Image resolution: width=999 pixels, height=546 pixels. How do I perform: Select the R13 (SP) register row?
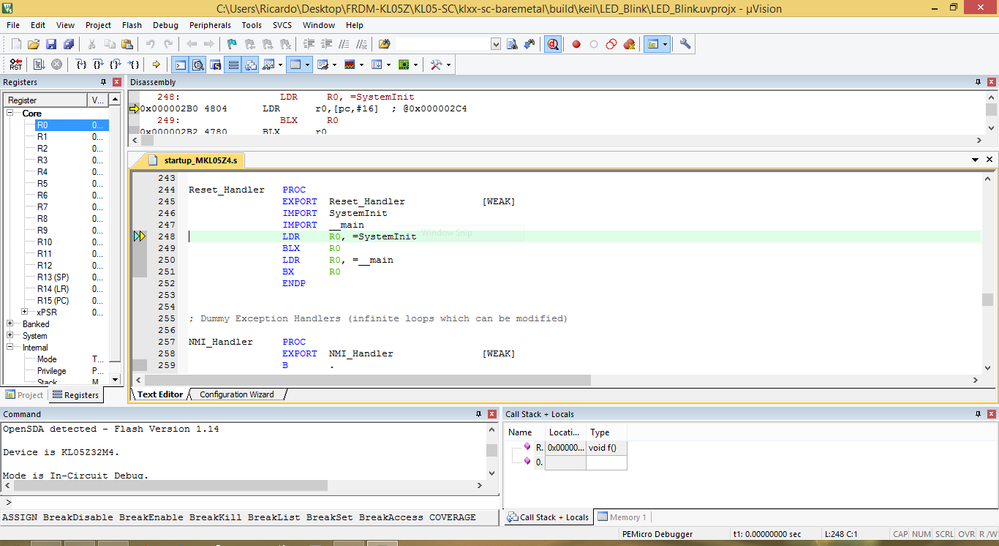point(53,277)
